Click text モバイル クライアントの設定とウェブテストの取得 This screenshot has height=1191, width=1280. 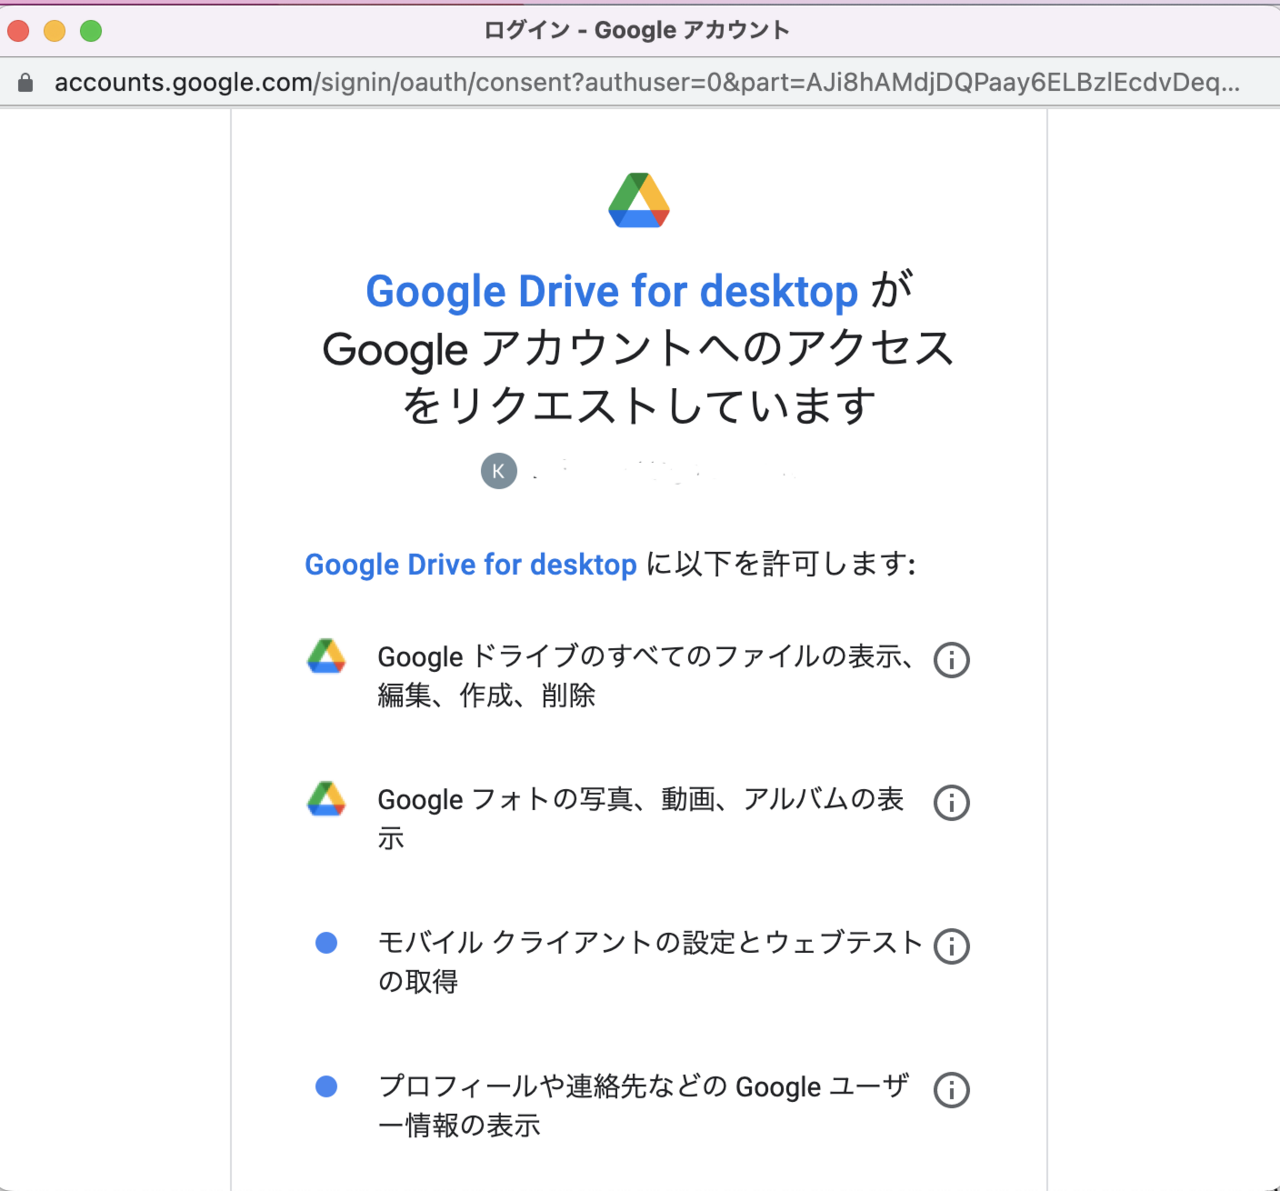point(650,961)
